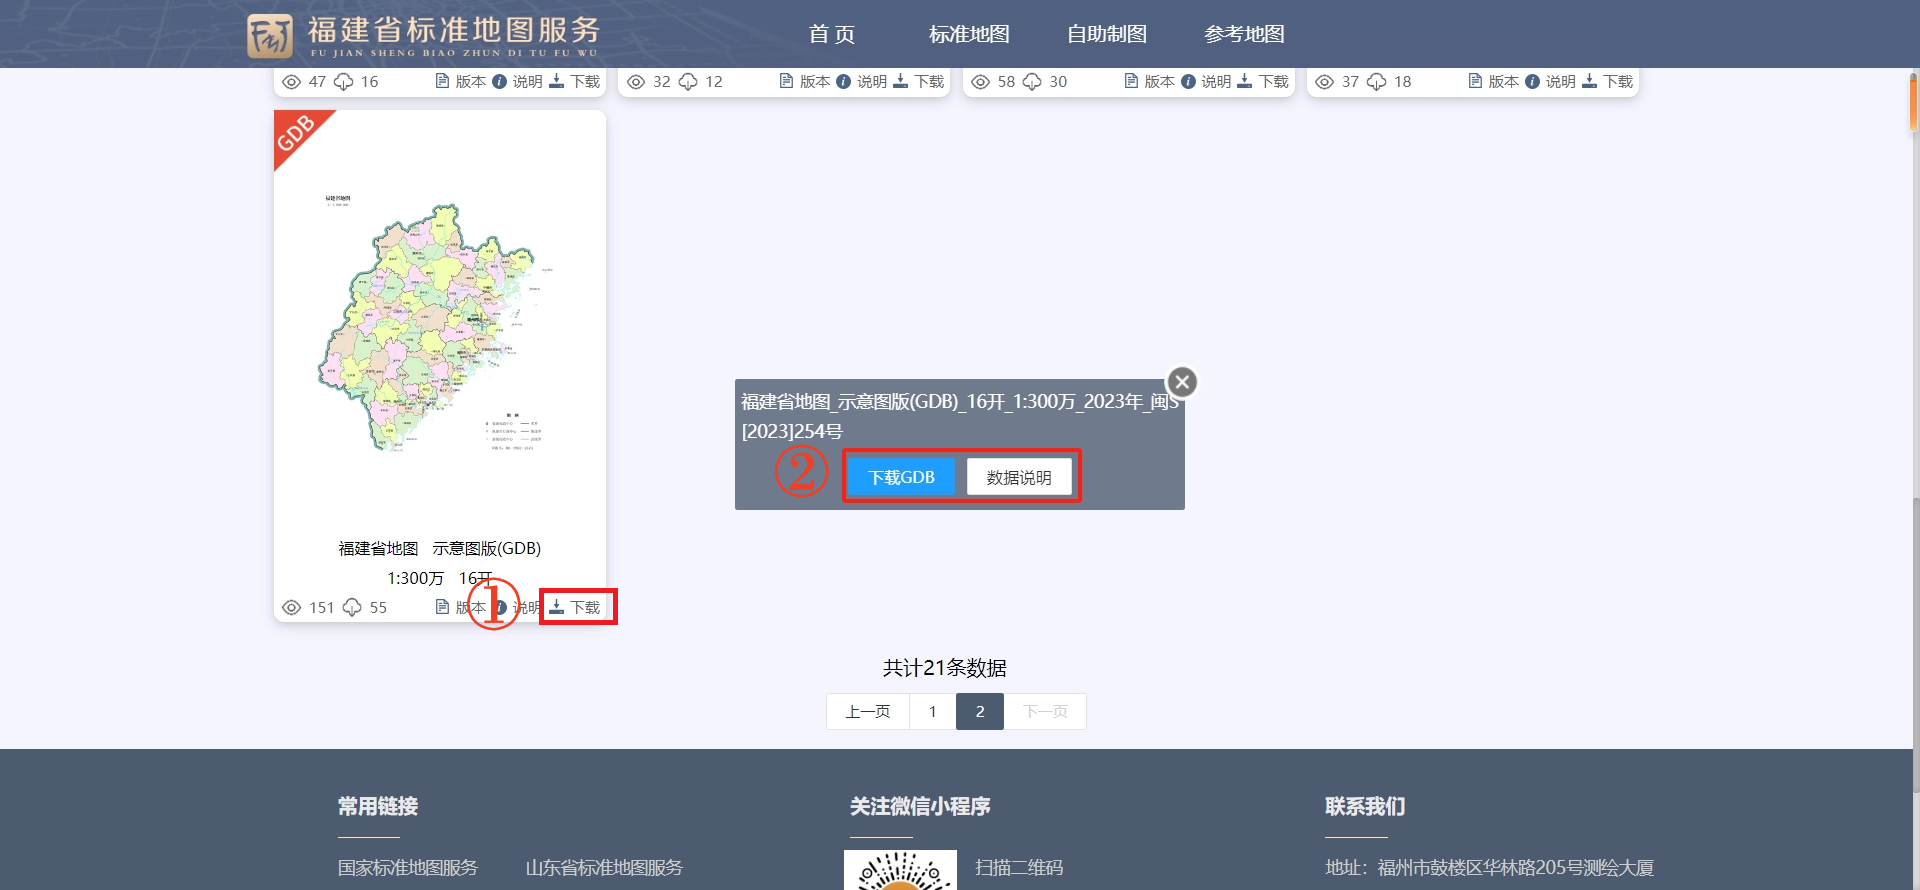Open the 首页 menu item
The width and height of the screenshot is (1920, 890).
coord(831,34)
